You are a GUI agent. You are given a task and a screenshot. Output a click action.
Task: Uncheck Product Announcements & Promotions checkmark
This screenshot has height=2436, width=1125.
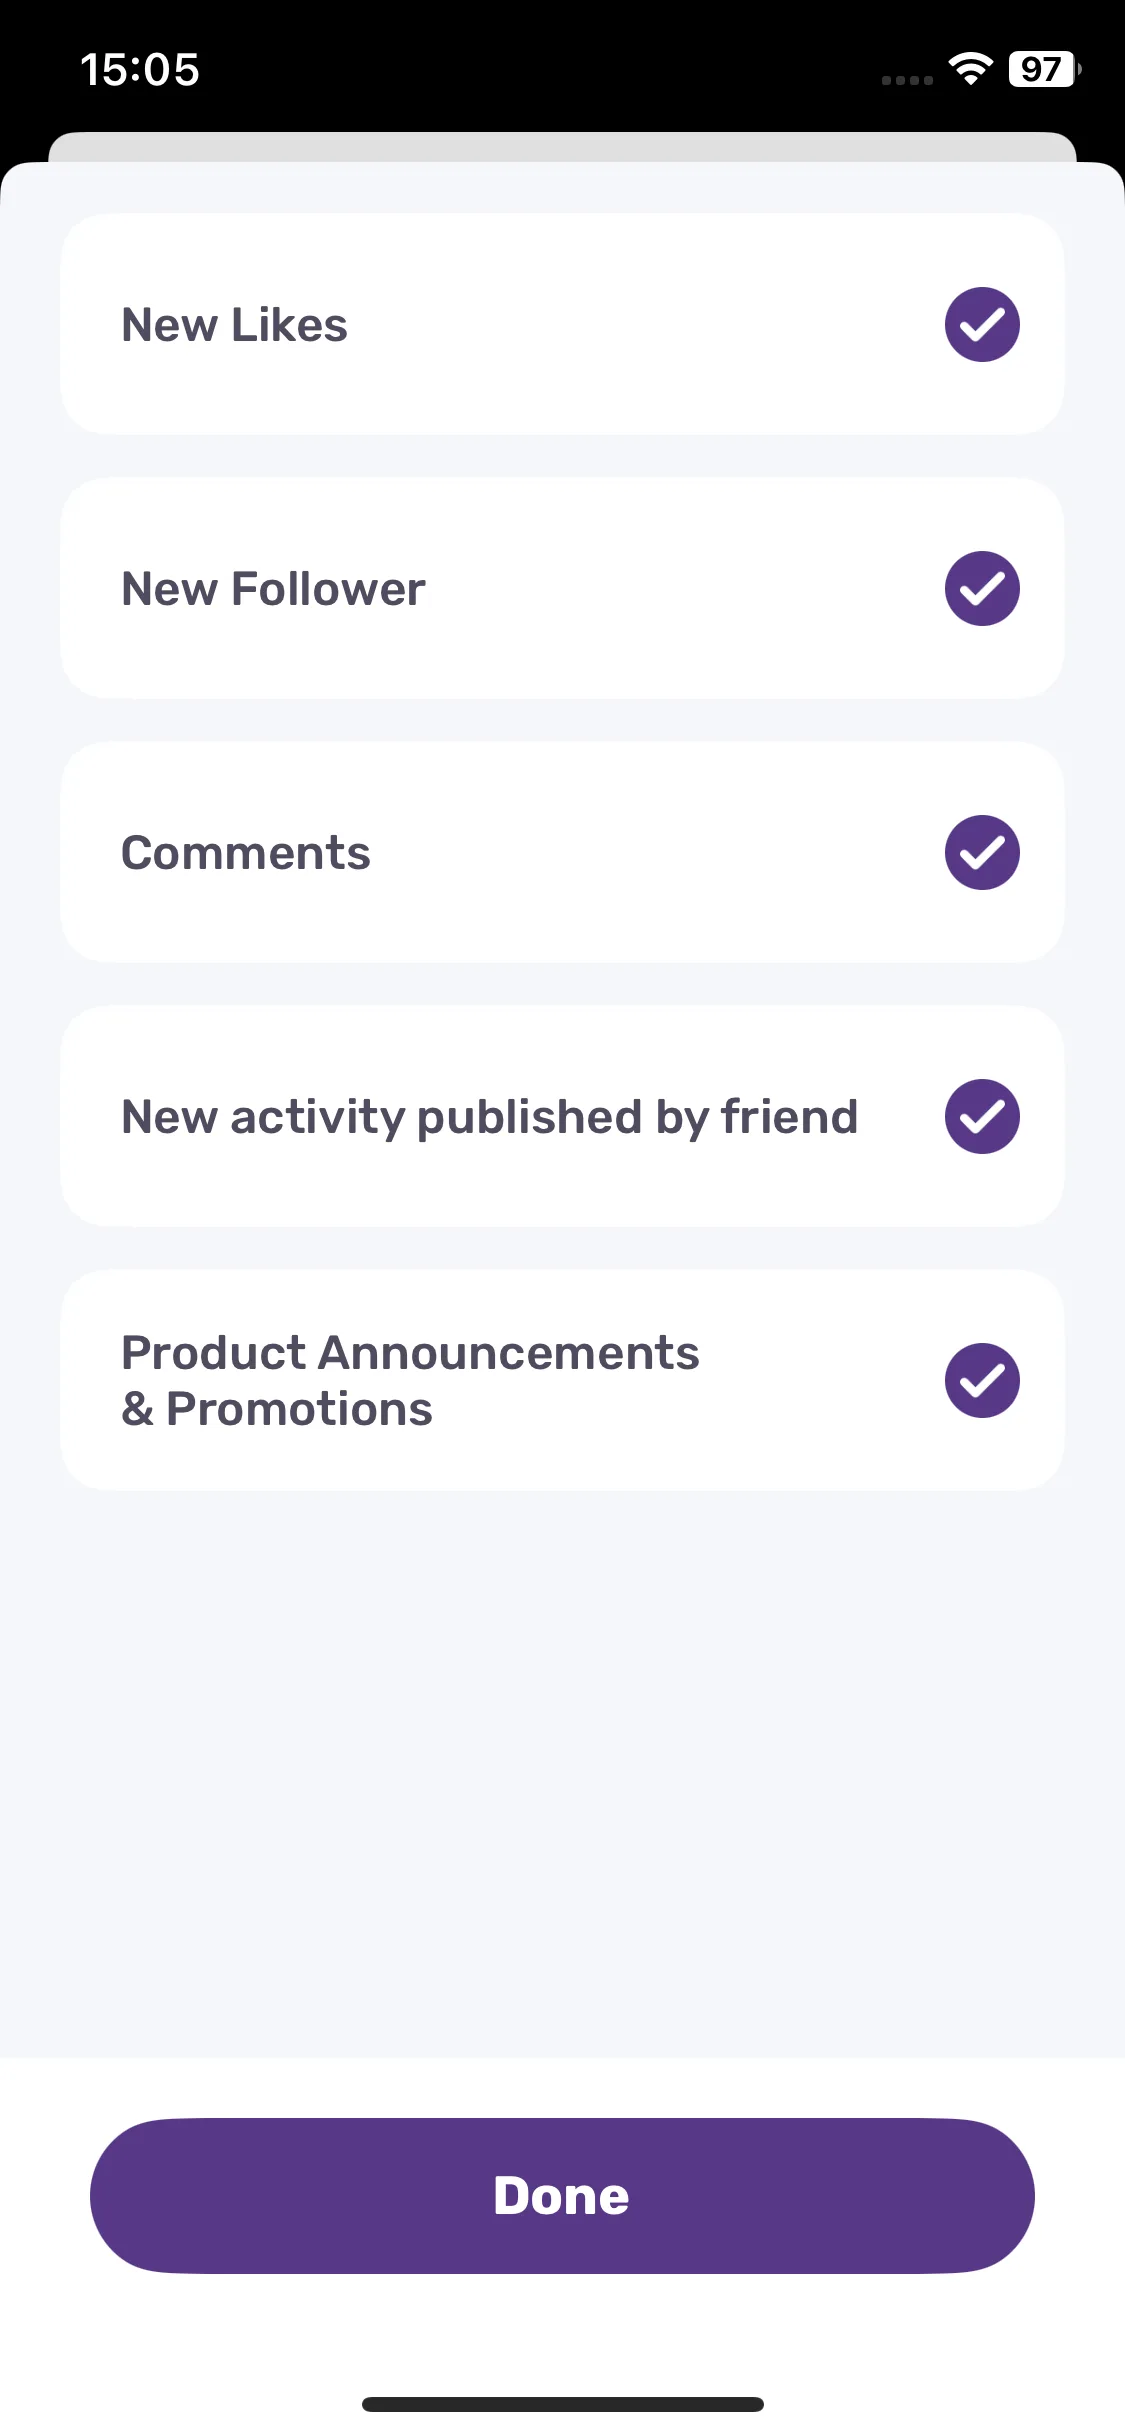(x=982, y=1380)
